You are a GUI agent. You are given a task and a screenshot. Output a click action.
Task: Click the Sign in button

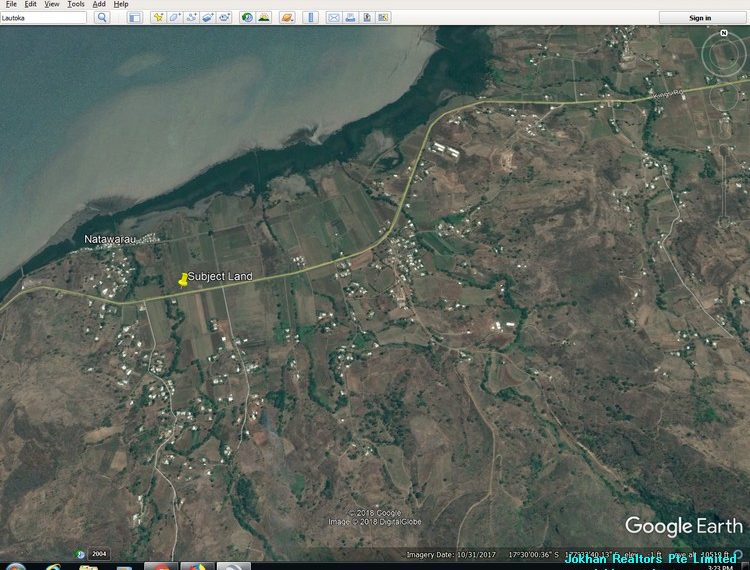700,18
